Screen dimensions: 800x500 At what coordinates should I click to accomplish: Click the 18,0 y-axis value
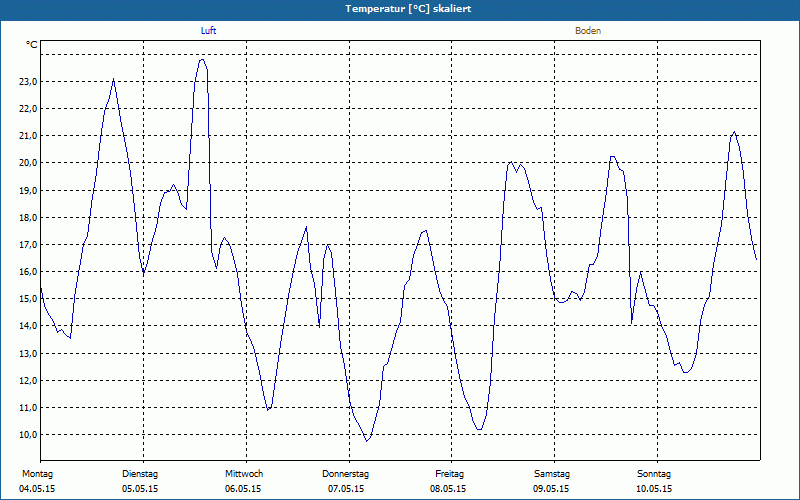[29, 217]
